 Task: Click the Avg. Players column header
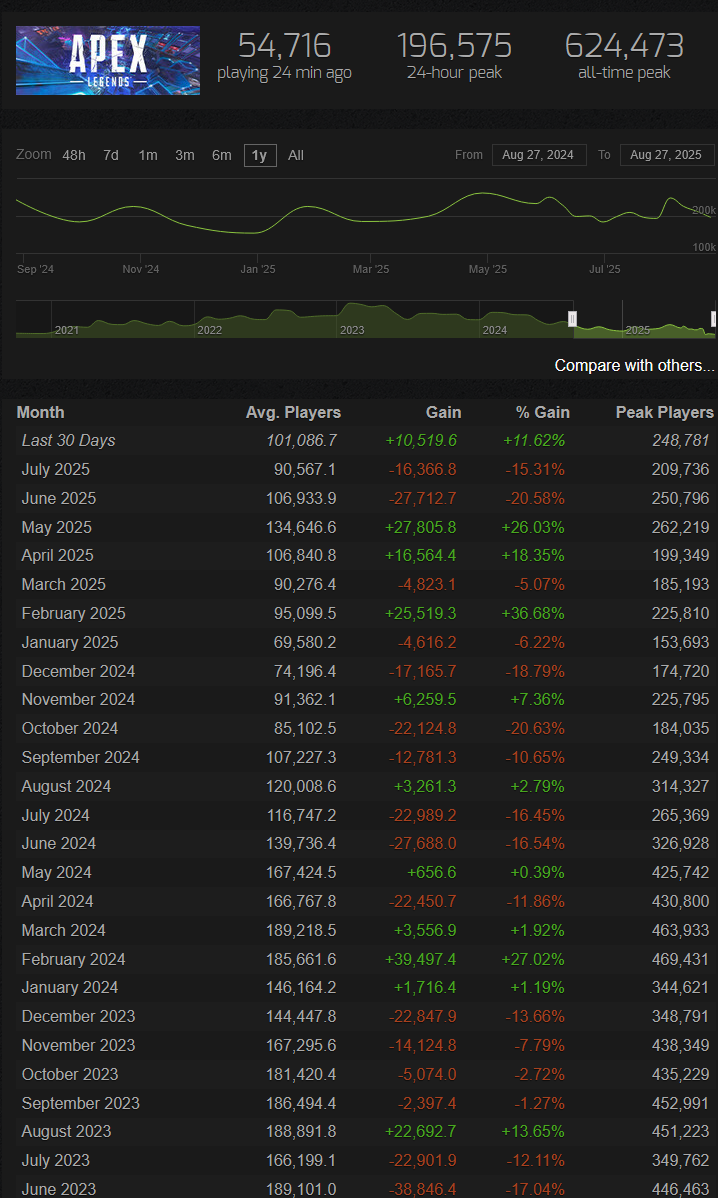coord(293,413)
